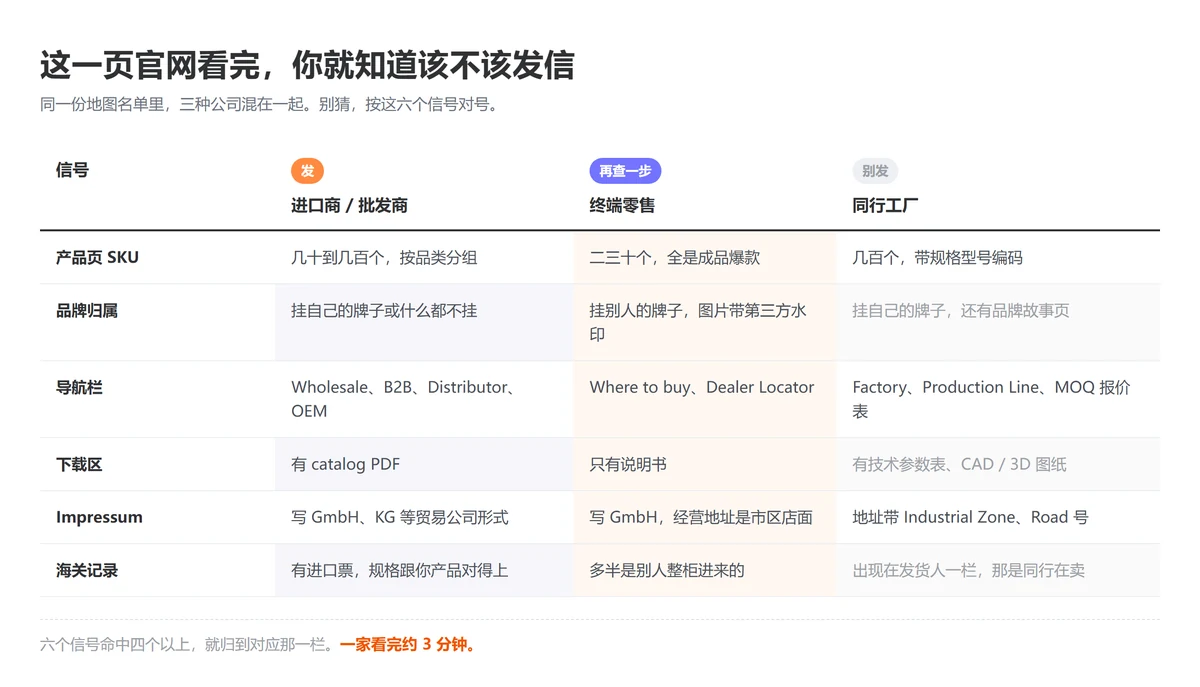The width and height of the screenshot is (1200, 687).
Task: Select the 海关记录 row label
Action: point(87,570)
